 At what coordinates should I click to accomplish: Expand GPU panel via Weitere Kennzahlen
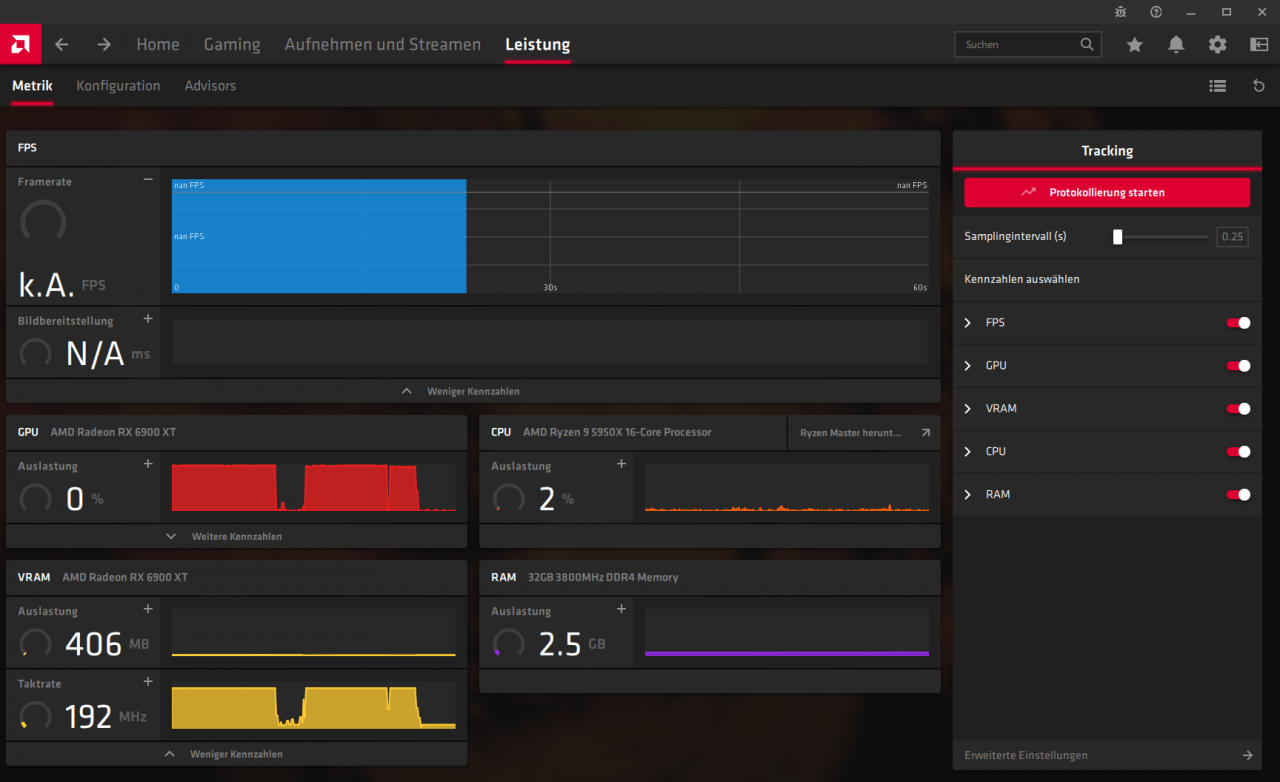coord(236,537)
